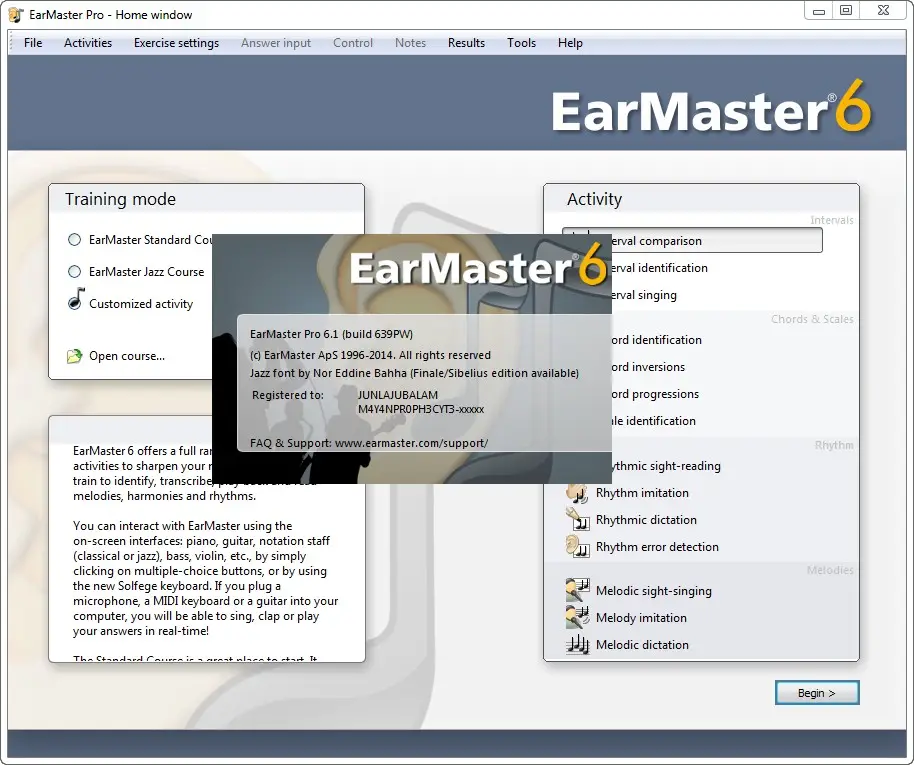Maximize the EarMaster Pro window
Viewport: 914px width, 765px height.
point(846,10)
